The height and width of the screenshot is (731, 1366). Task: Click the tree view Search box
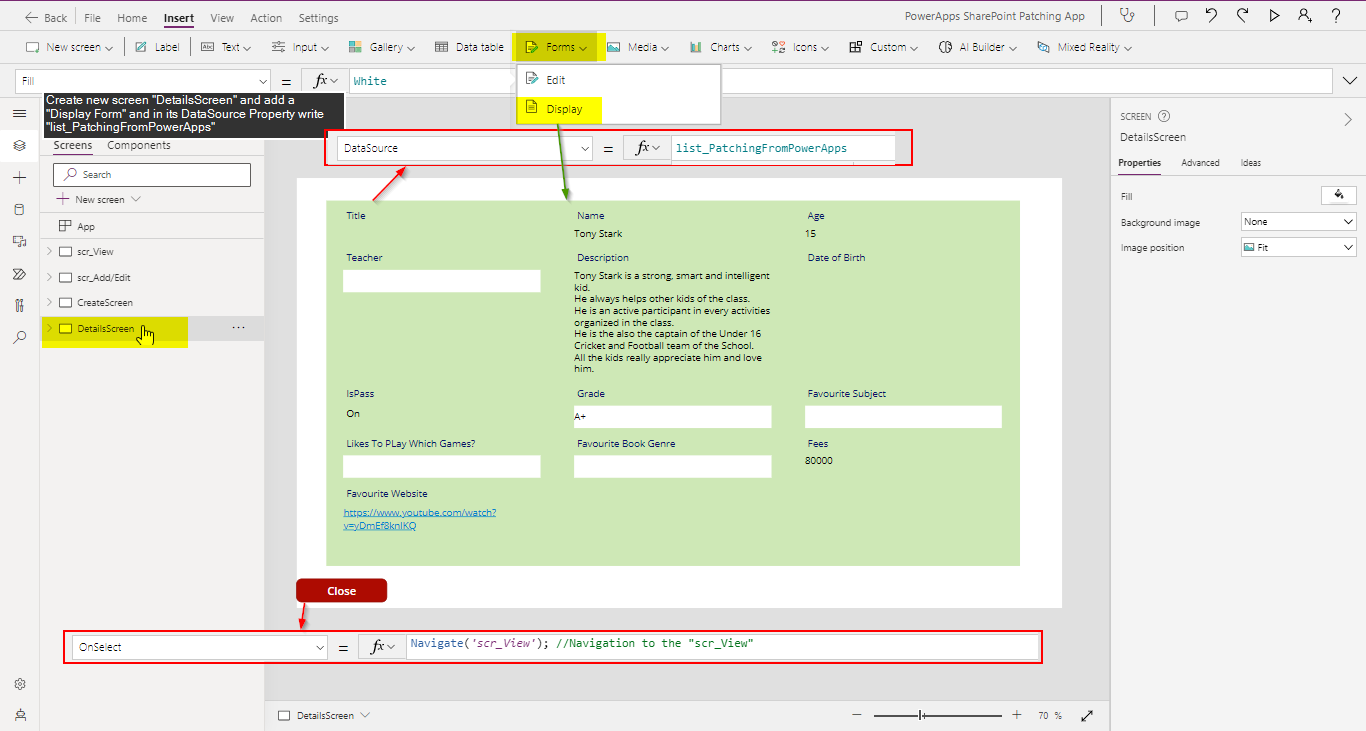coord(152,174)
